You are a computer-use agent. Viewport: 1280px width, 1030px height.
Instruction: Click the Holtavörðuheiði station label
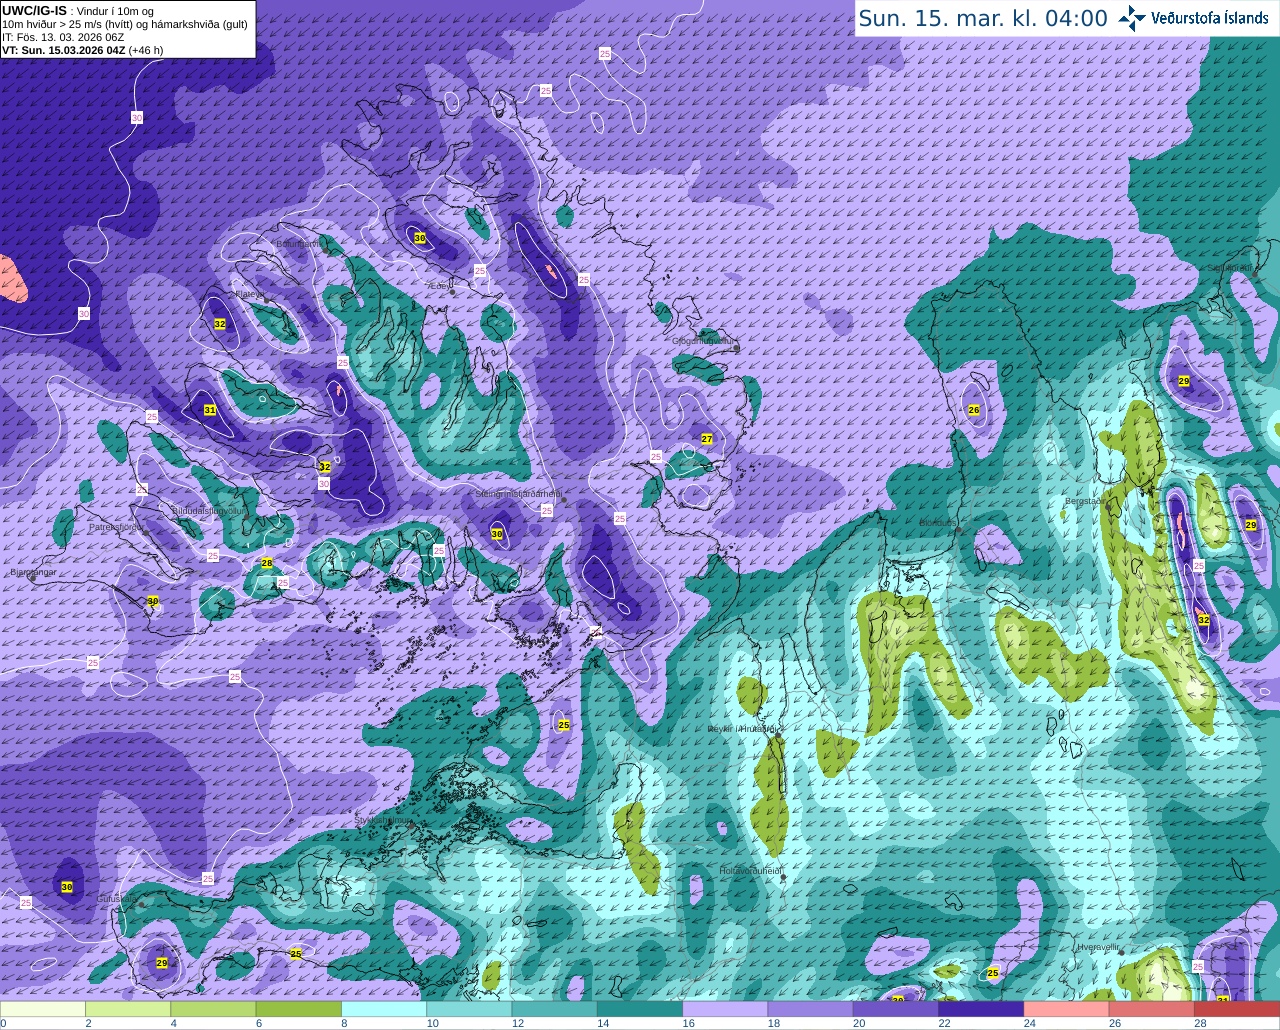pyautogui.click(x=750, y=871)
